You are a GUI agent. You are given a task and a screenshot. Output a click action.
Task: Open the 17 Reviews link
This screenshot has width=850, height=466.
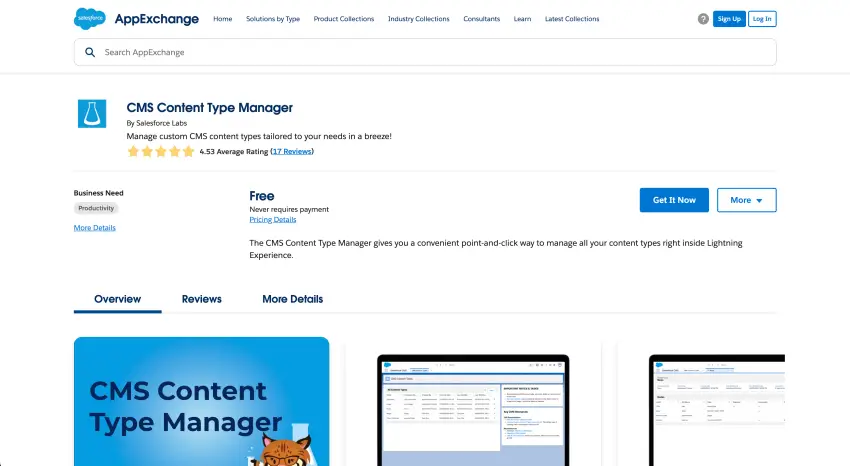pos(292,152)
